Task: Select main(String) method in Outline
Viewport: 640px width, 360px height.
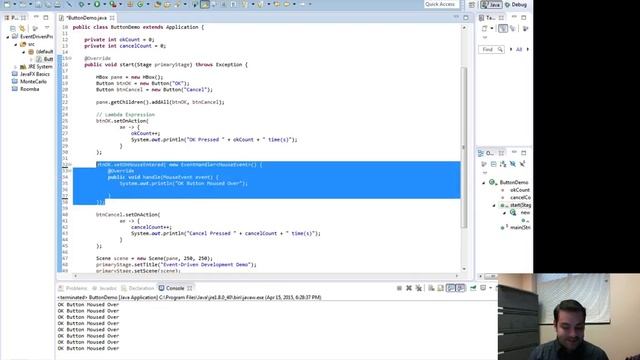Action: tap(516, 228)
